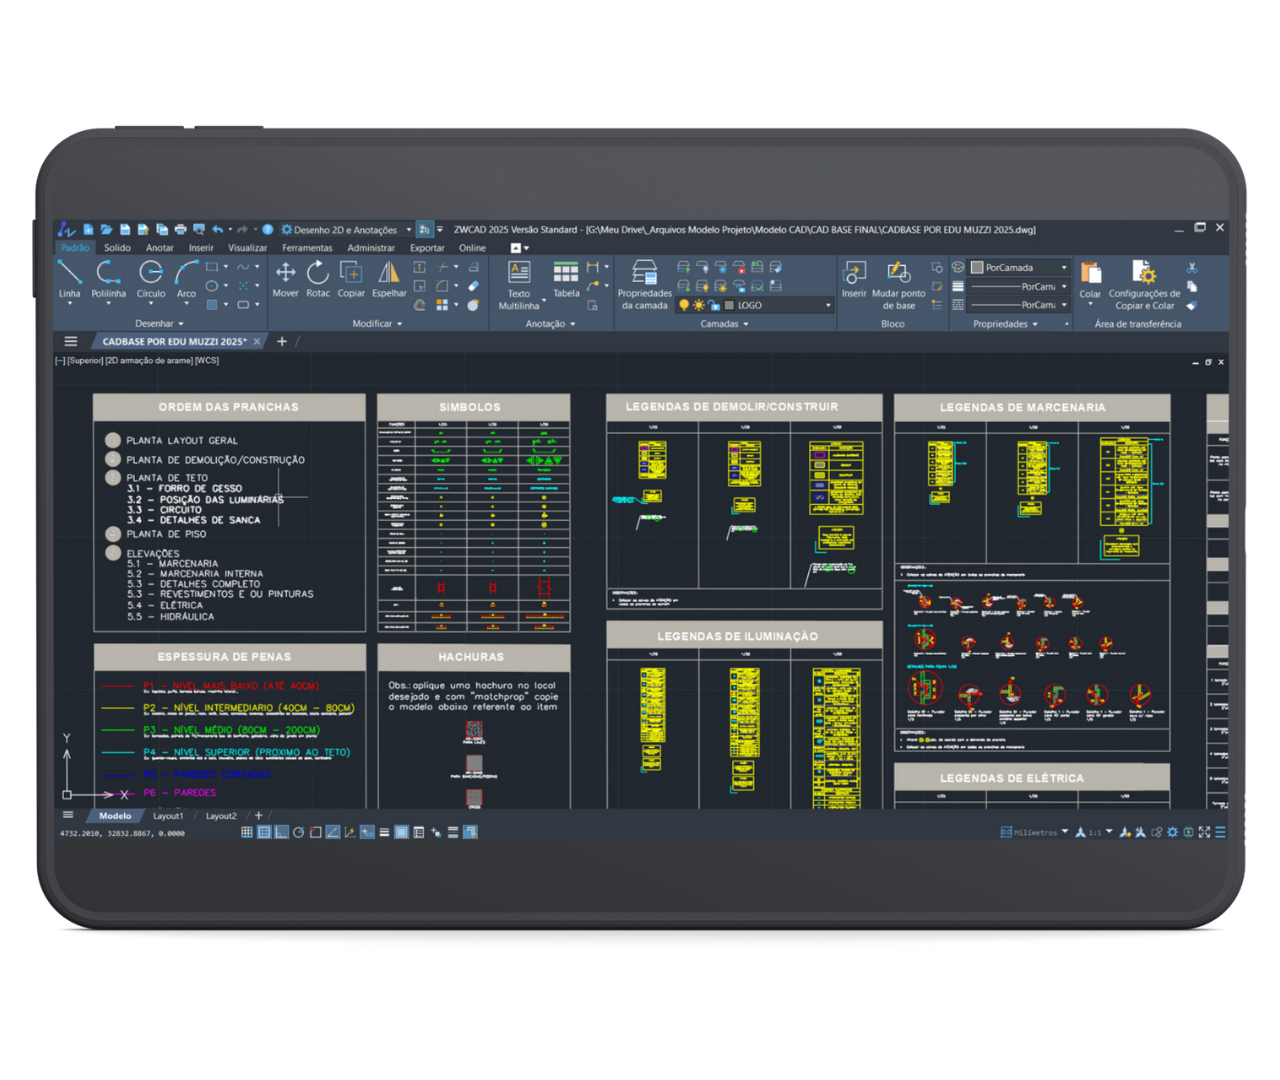Switch to the Anotar ribbon tab

(160, 248)
